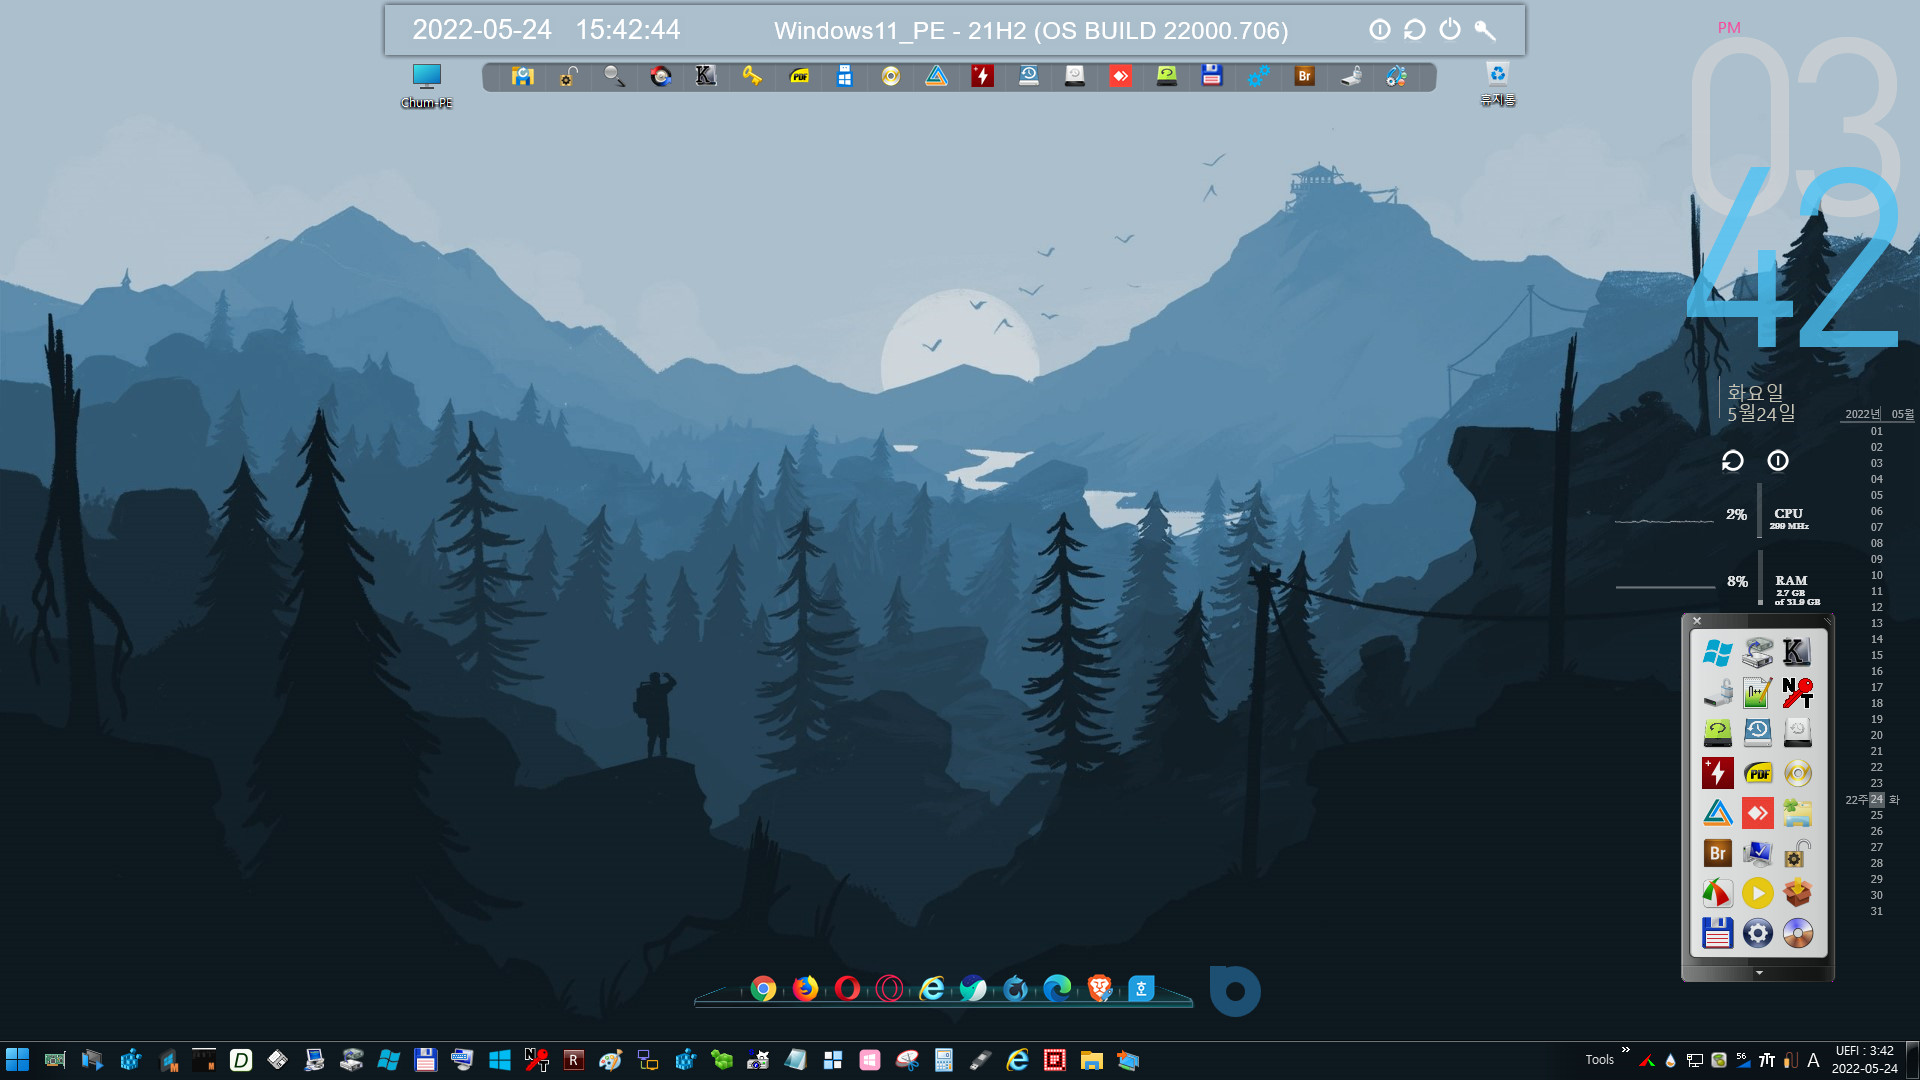Launch the blue gear settings icon in panel
Screen dimensions: 1920x1080
(1757, 933)
